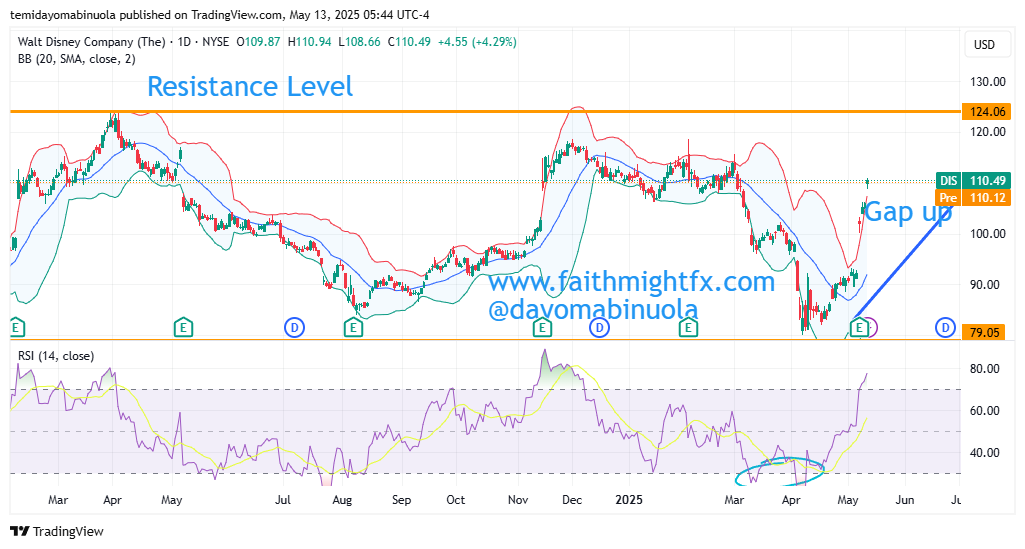Click the orange 124.06 resistance price label
Viewport: 1025px width, 549px height.
click(986, 112)
